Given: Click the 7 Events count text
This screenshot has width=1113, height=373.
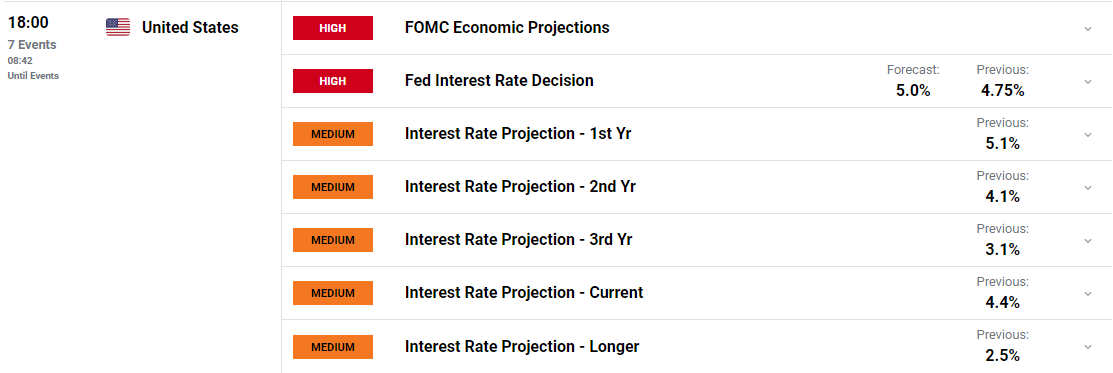Looking at the screenshot, I should pos(32,45).
